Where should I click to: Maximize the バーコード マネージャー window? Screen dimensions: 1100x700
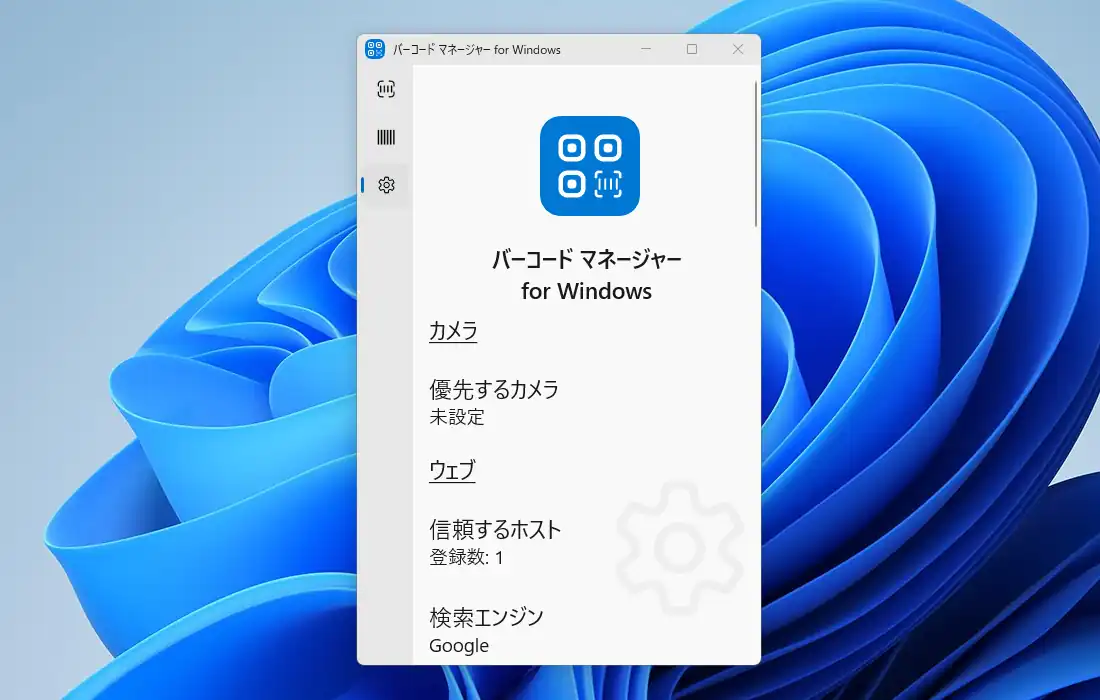[692, 49]
